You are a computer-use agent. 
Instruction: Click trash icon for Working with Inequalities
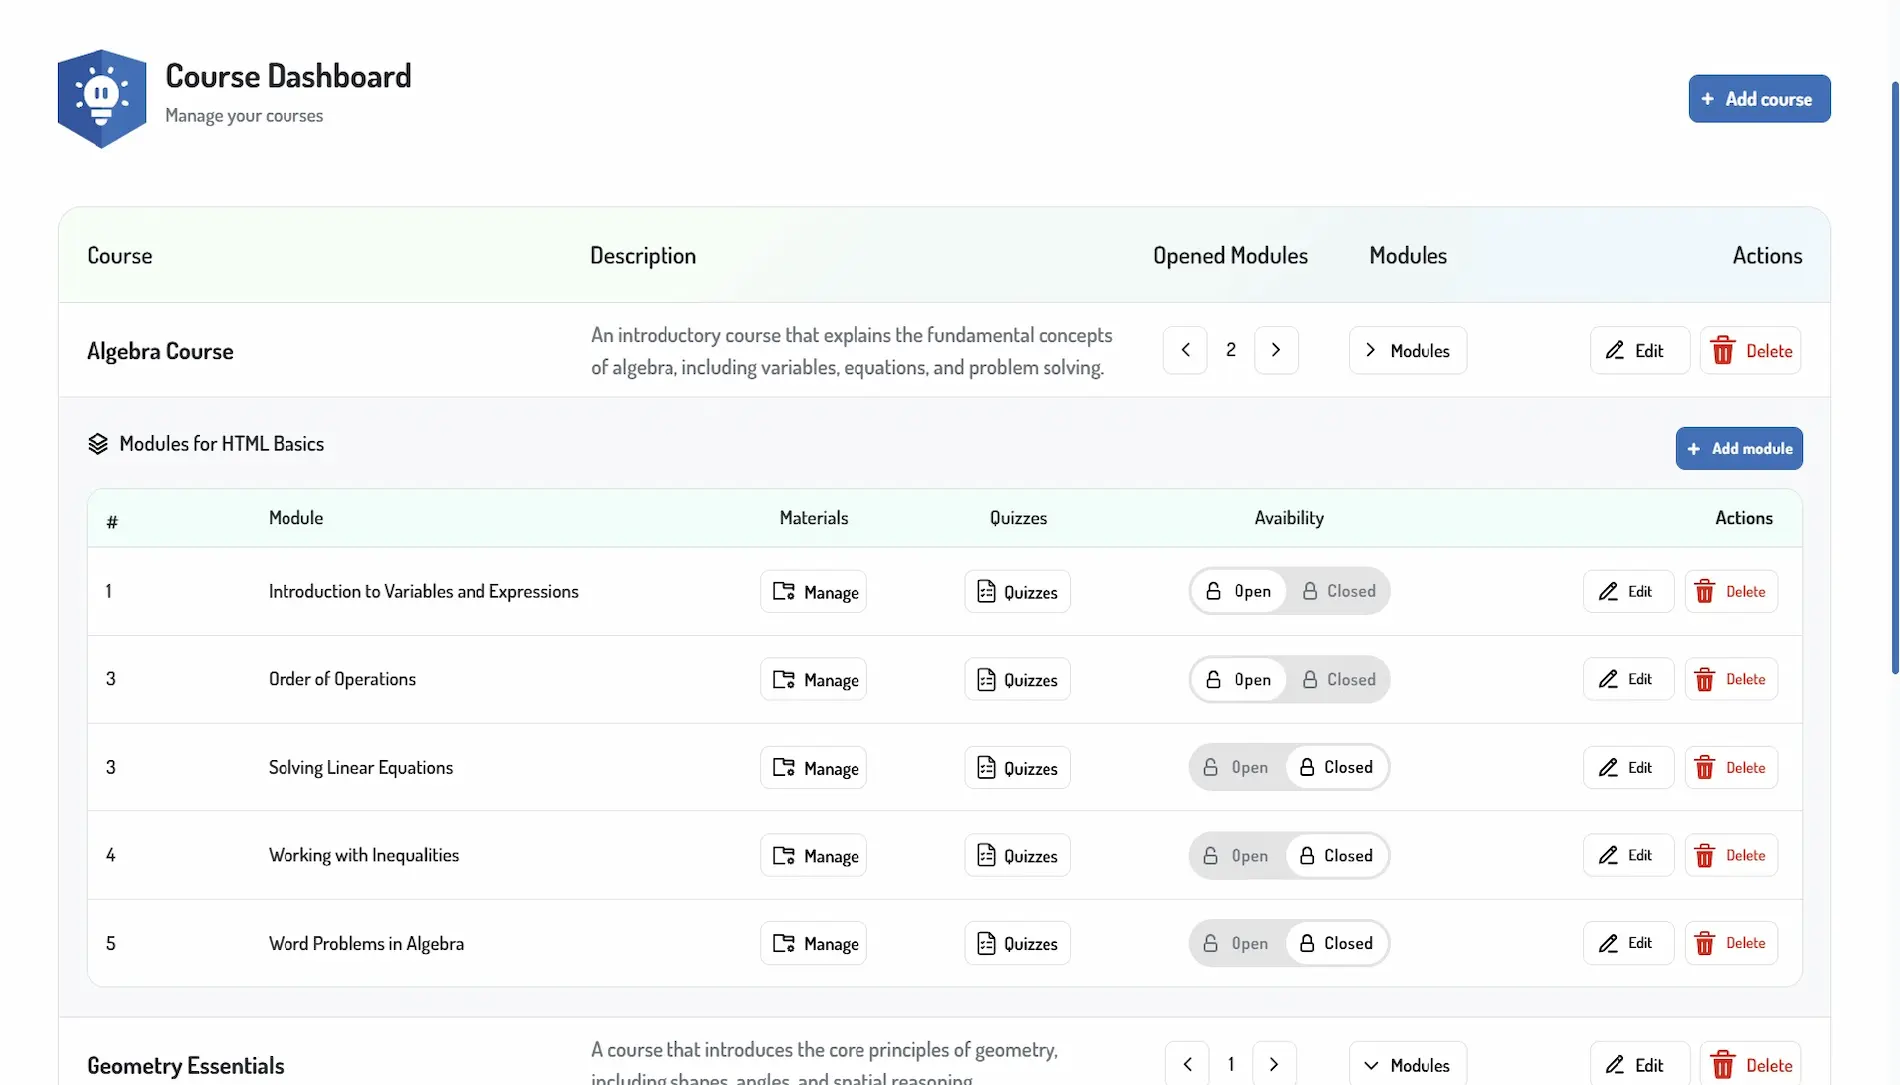point(1705,856)
